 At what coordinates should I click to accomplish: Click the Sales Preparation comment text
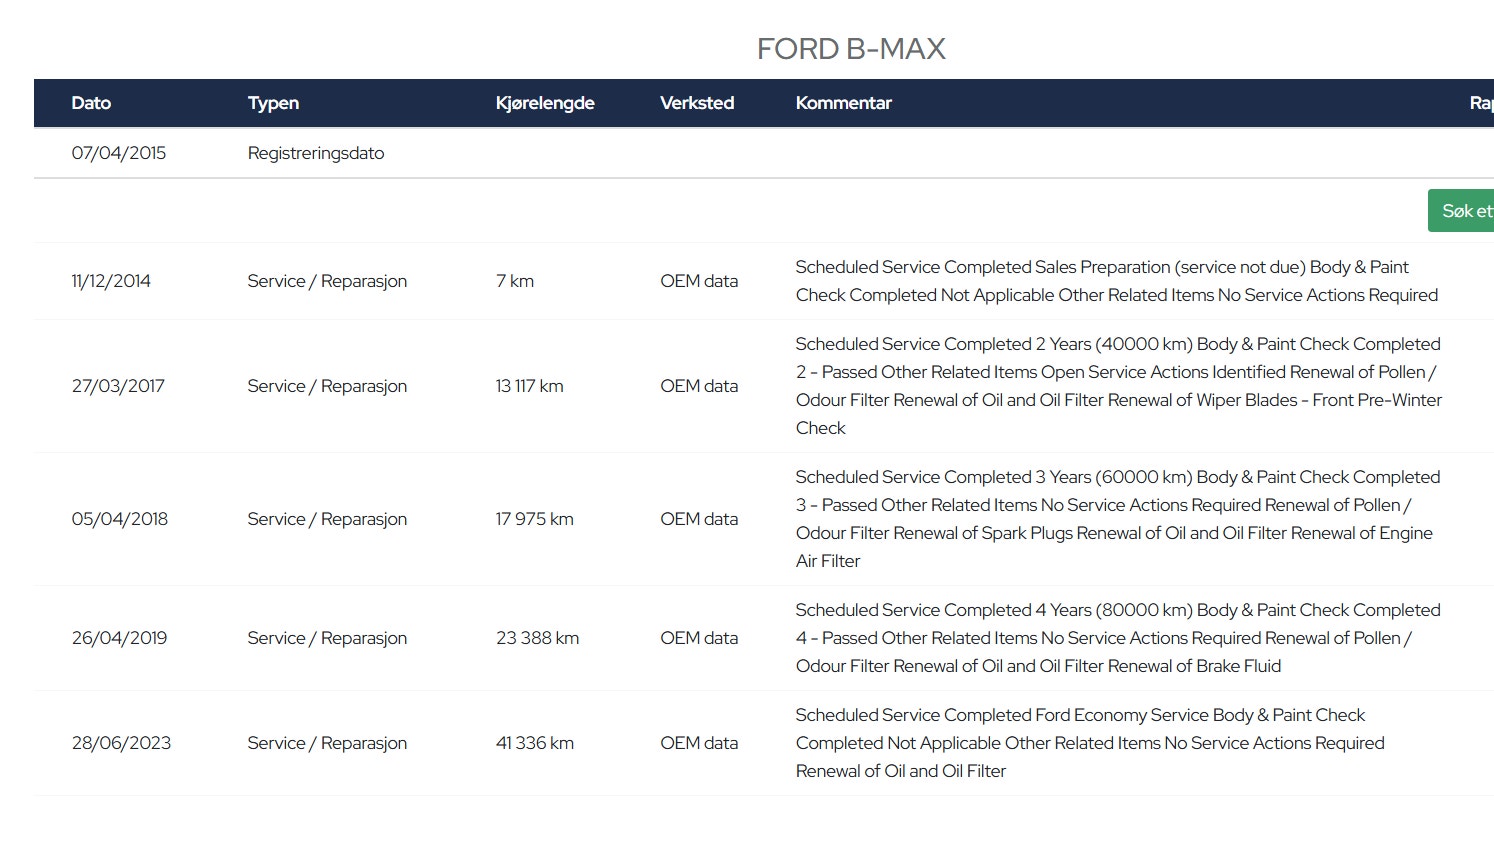coord(1116,281)
